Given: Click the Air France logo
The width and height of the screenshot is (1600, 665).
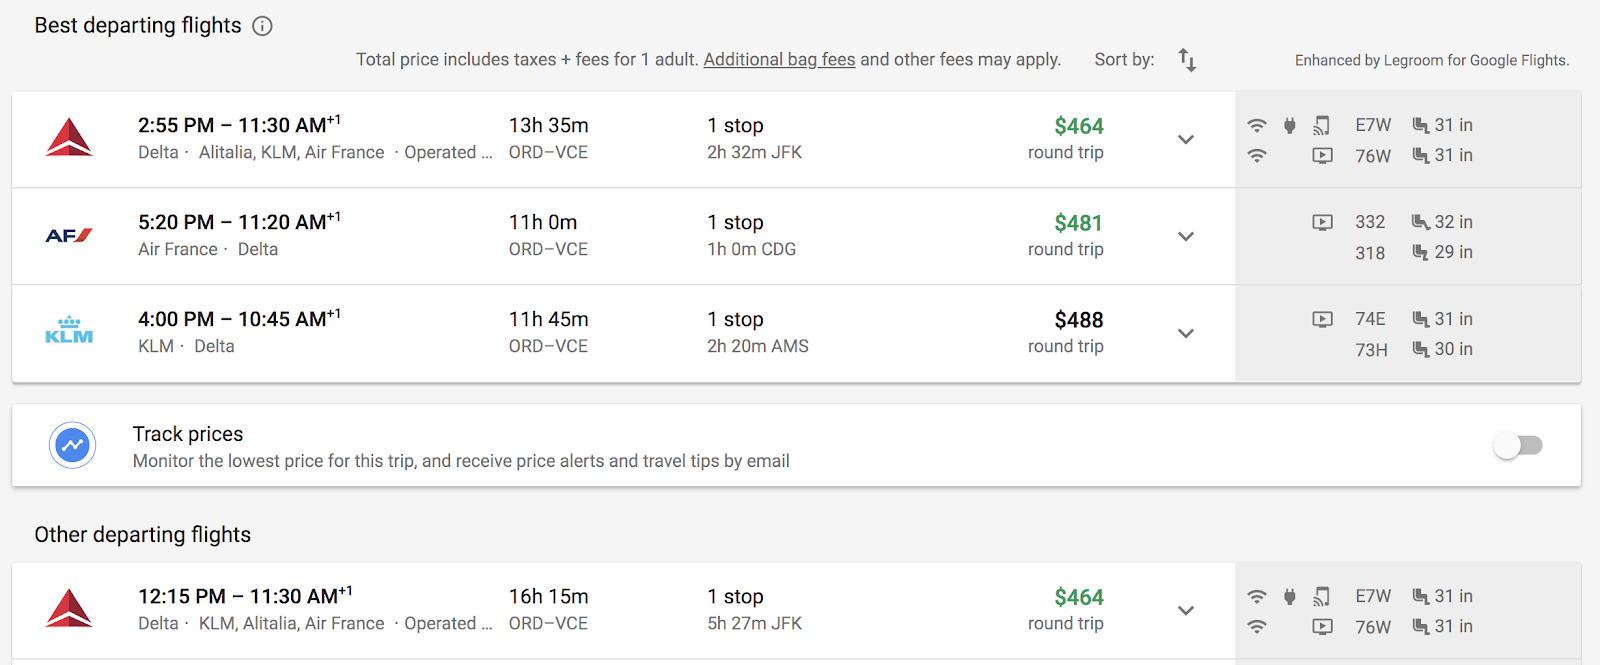Looking at the screenshot, I should click(69, 236).
